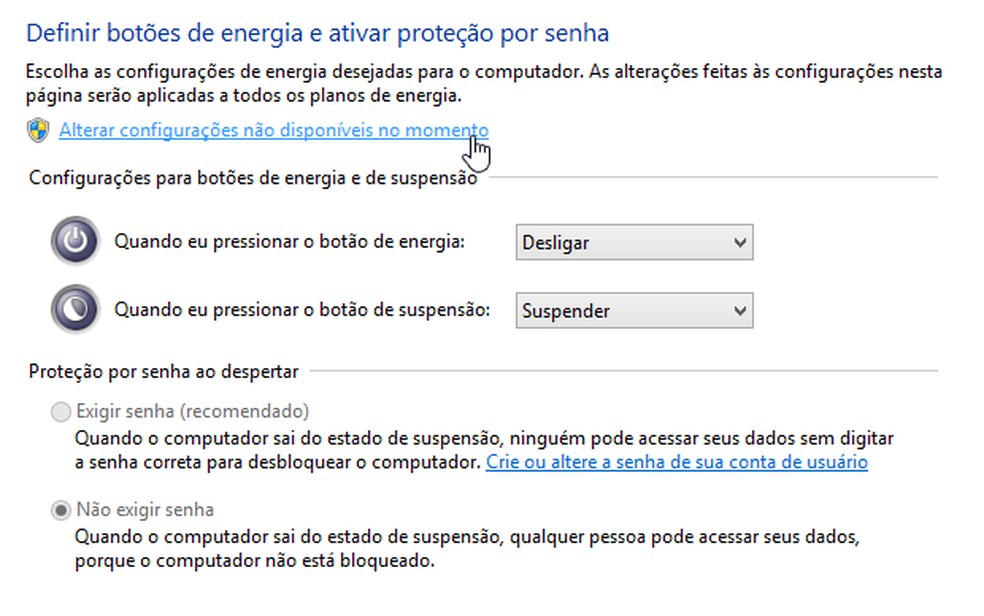Select "Não exigir senha"
The width and height of the screenshot is (984, 616).
[60, 509]
